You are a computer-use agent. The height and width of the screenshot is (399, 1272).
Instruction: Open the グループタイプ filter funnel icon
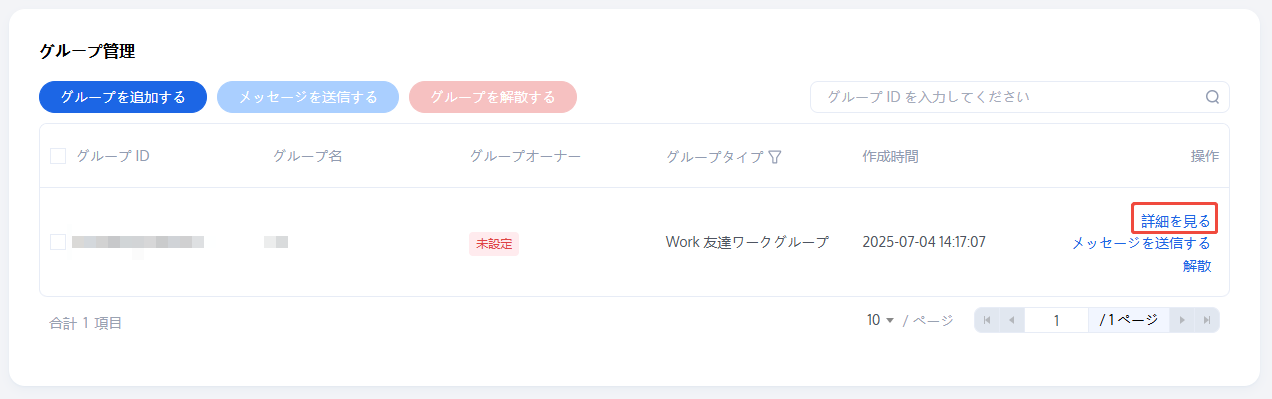click(774, 157)
